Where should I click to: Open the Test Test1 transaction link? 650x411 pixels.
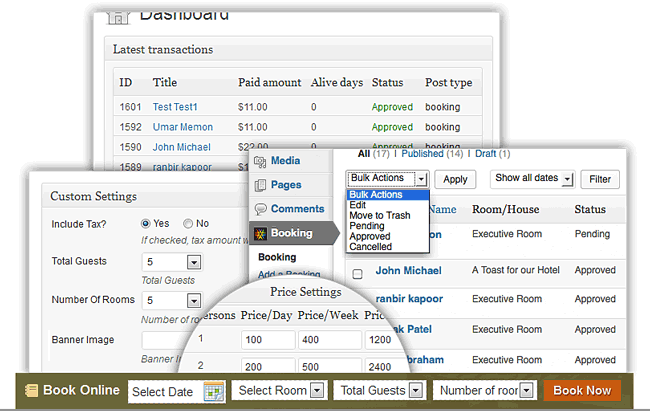click(175, 107)
